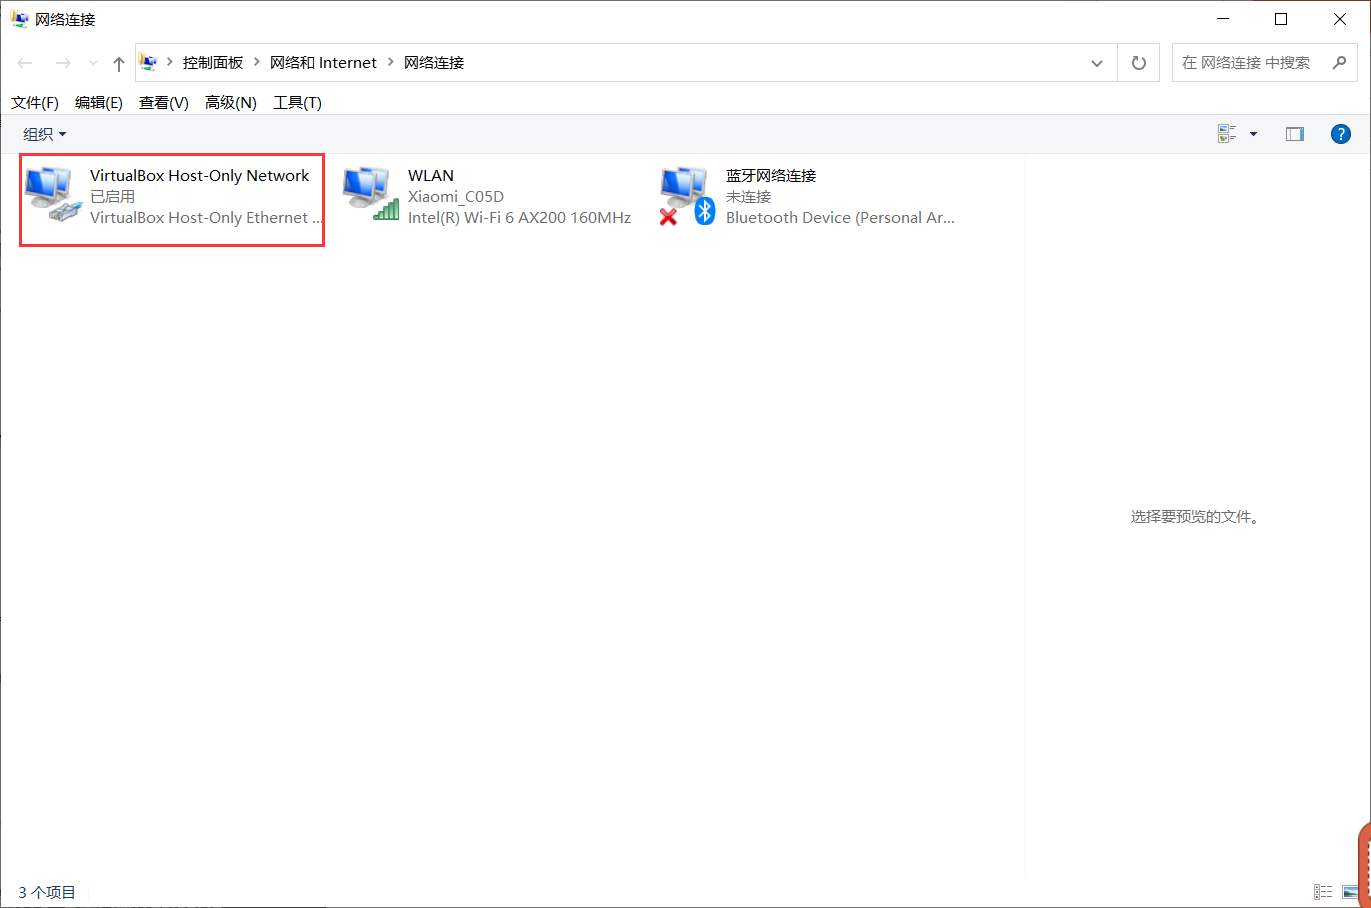Screen dimensions: 1371x908
Task: Expand the address bar history dropdown
Action: point(1097,63)
